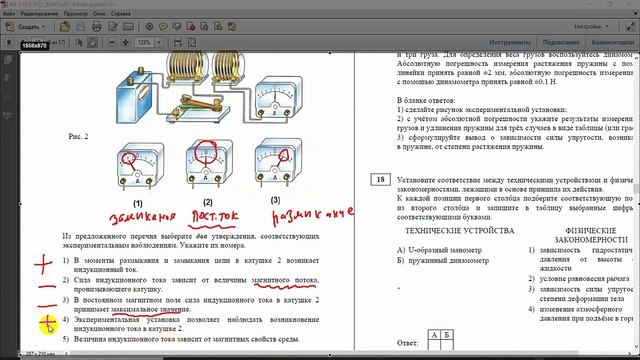
Task: Open bookmarks sidebar icon
Action: (7, 78)
